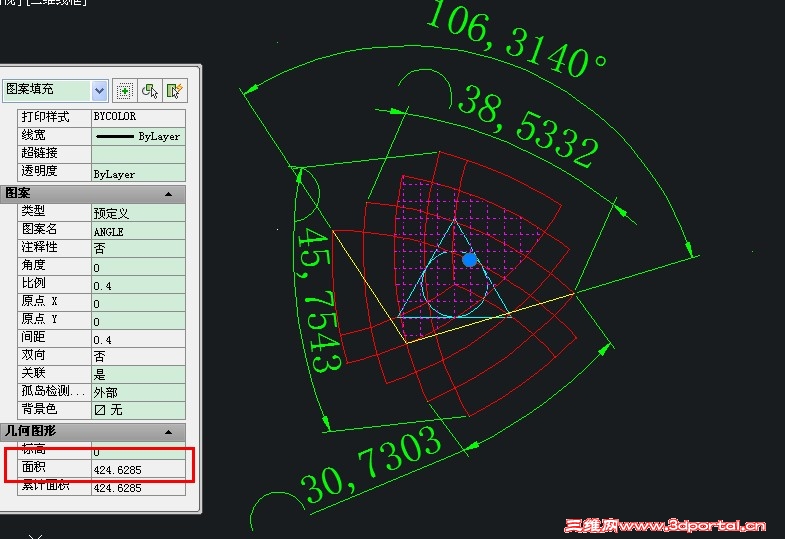
Task: Click the 面积 value 424.6285
Action: click(x=138, y=469)
